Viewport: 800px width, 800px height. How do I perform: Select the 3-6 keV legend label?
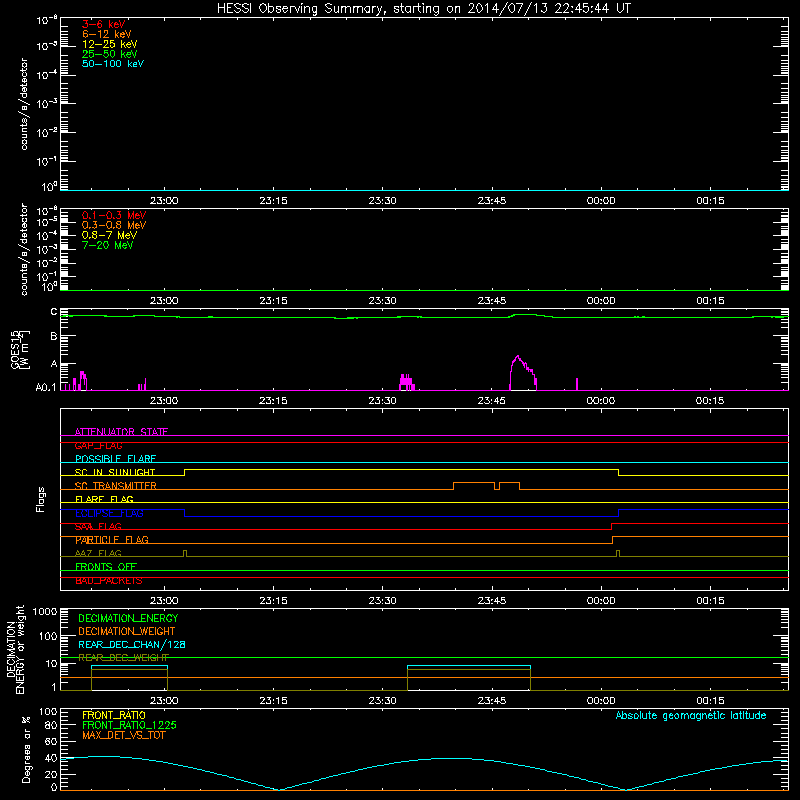(x=104, y=24)
